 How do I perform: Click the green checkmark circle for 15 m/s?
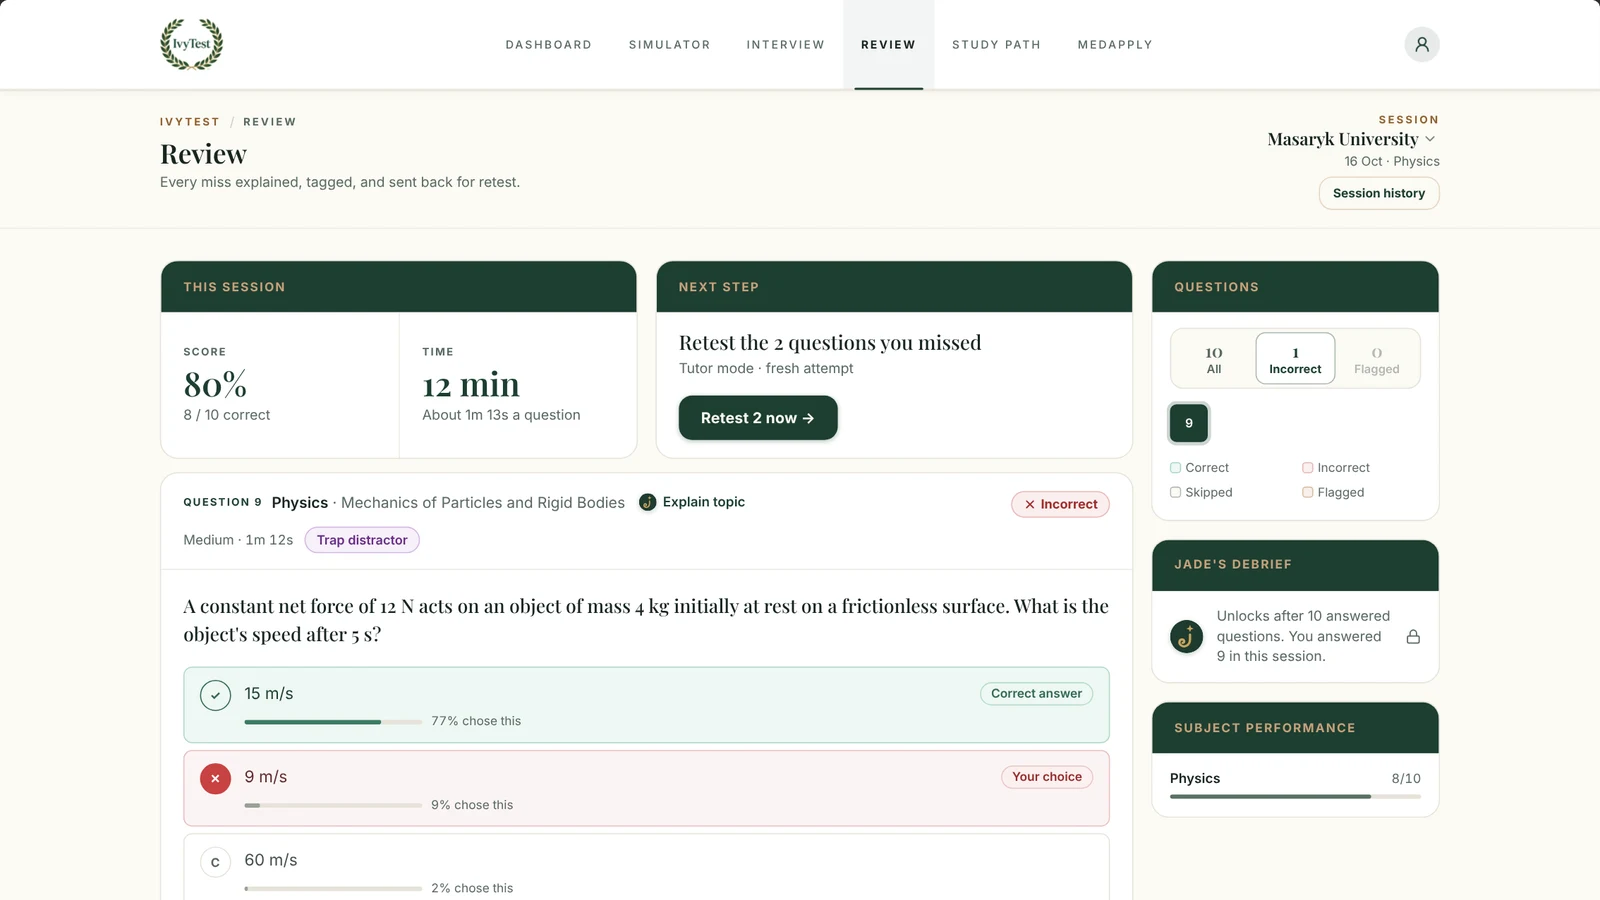coord(215,695)
